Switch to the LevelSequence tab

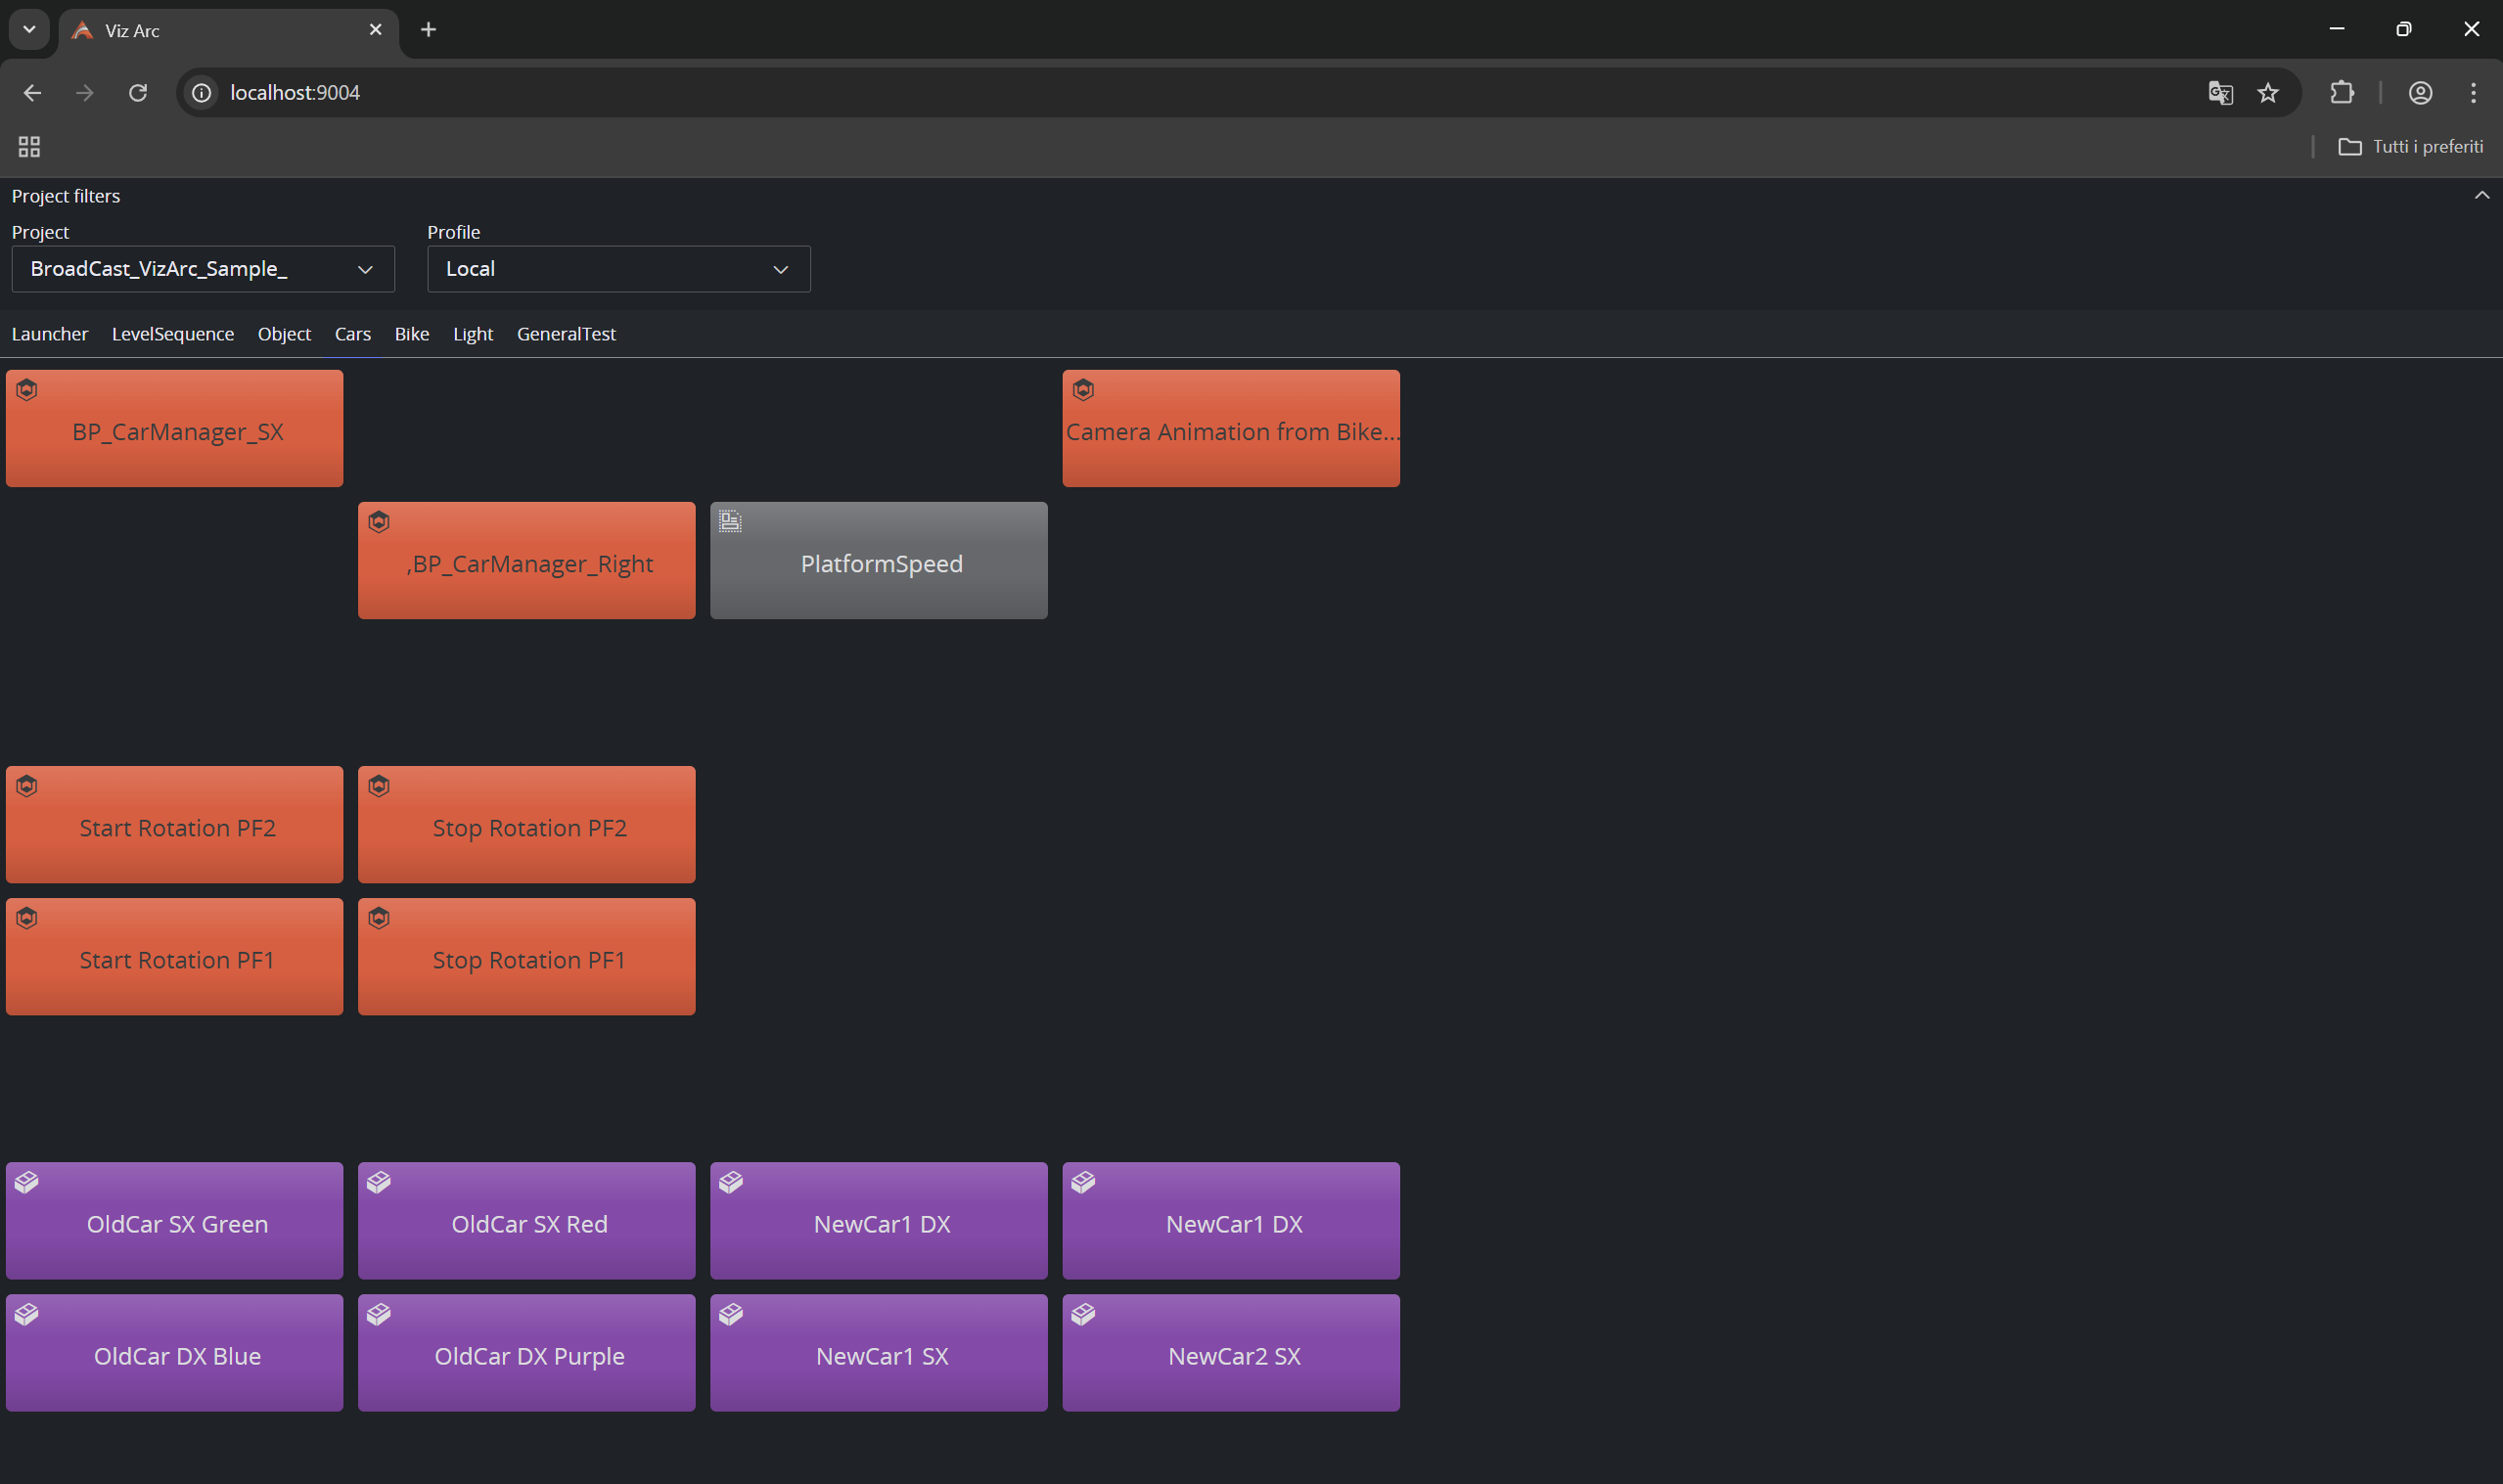point(172,334)
